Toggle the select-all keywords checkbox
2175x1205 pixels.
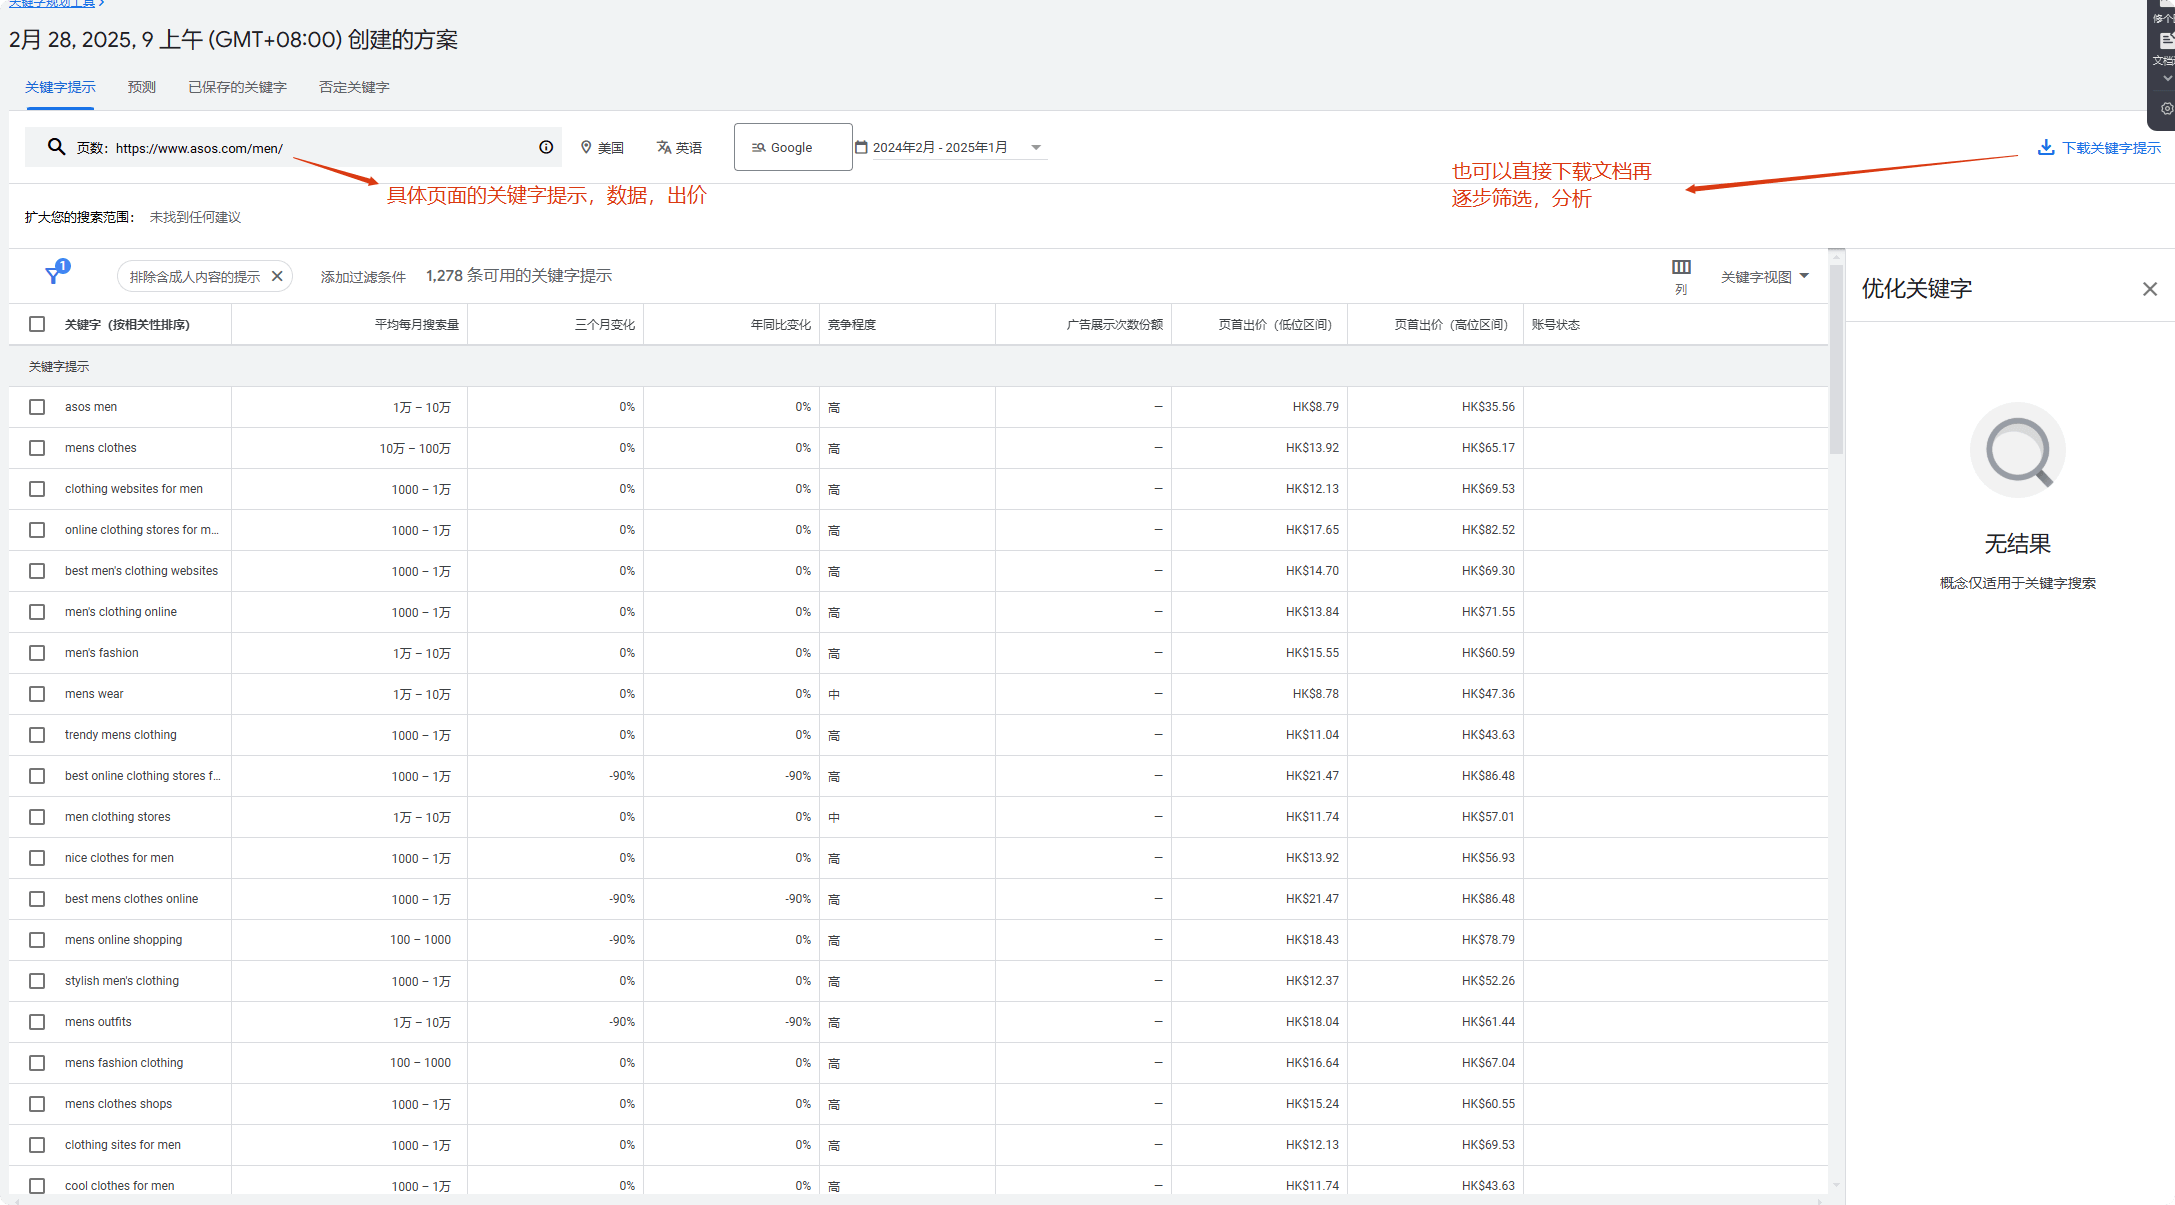(37, 324)
